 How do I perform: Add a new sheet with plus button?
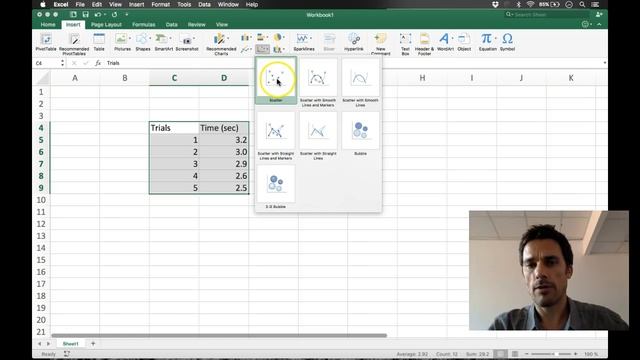[93, 344]
